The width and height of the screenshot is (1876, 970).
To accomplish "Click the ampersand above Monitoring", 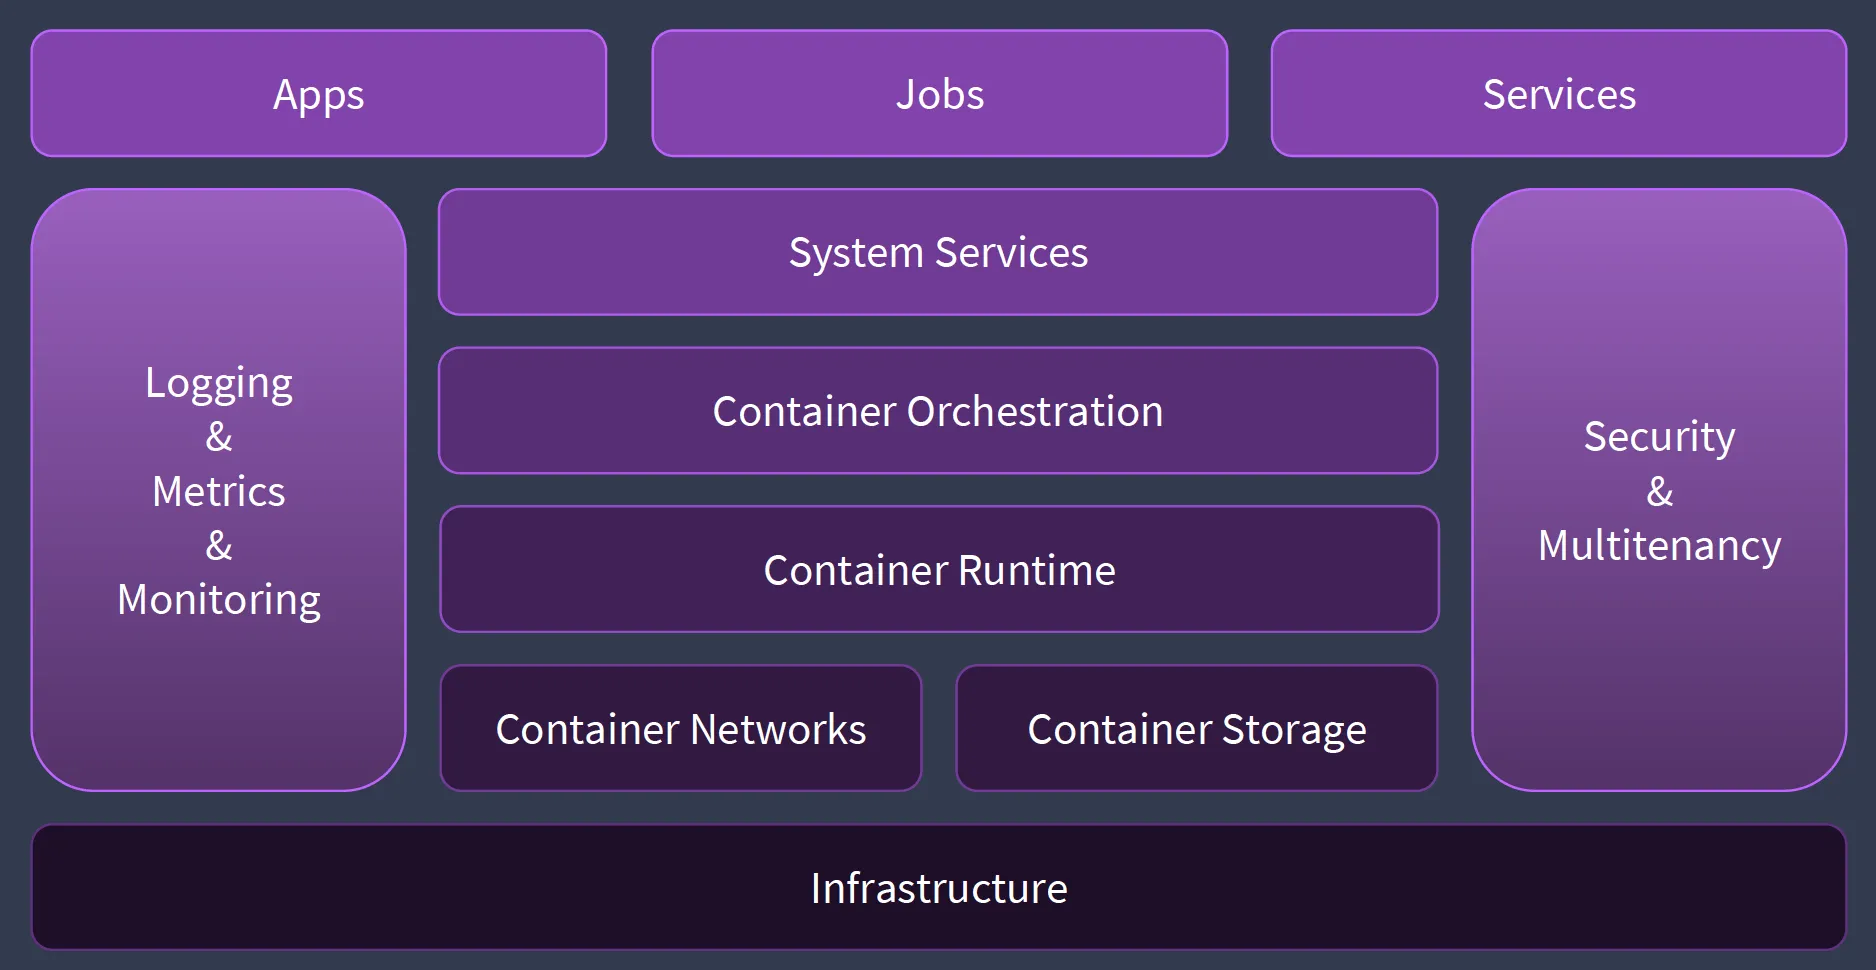I will click(x=219, y=546).
